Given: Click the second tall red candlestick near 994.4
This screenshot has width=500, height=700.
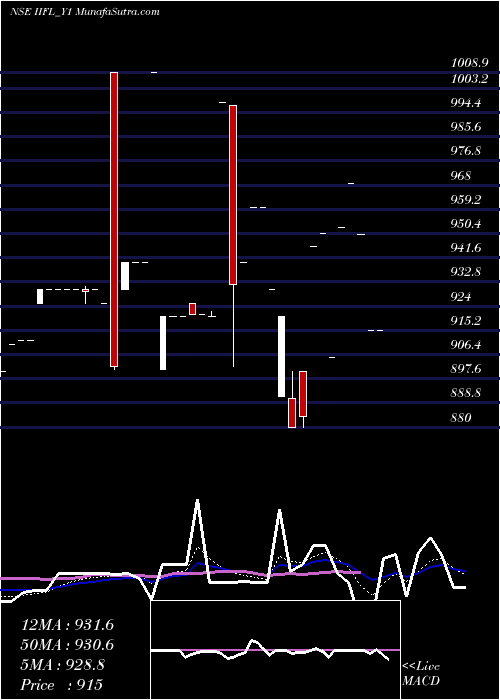Looking at the screenshot, I should click(x=233, y=195).
